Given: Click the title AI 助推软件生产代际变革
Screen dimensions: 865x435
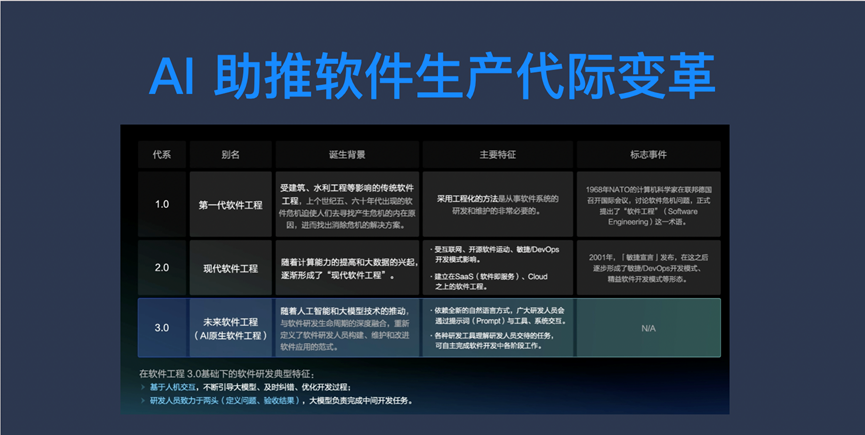Looking at the screenshot, I should tap(432, 76).
